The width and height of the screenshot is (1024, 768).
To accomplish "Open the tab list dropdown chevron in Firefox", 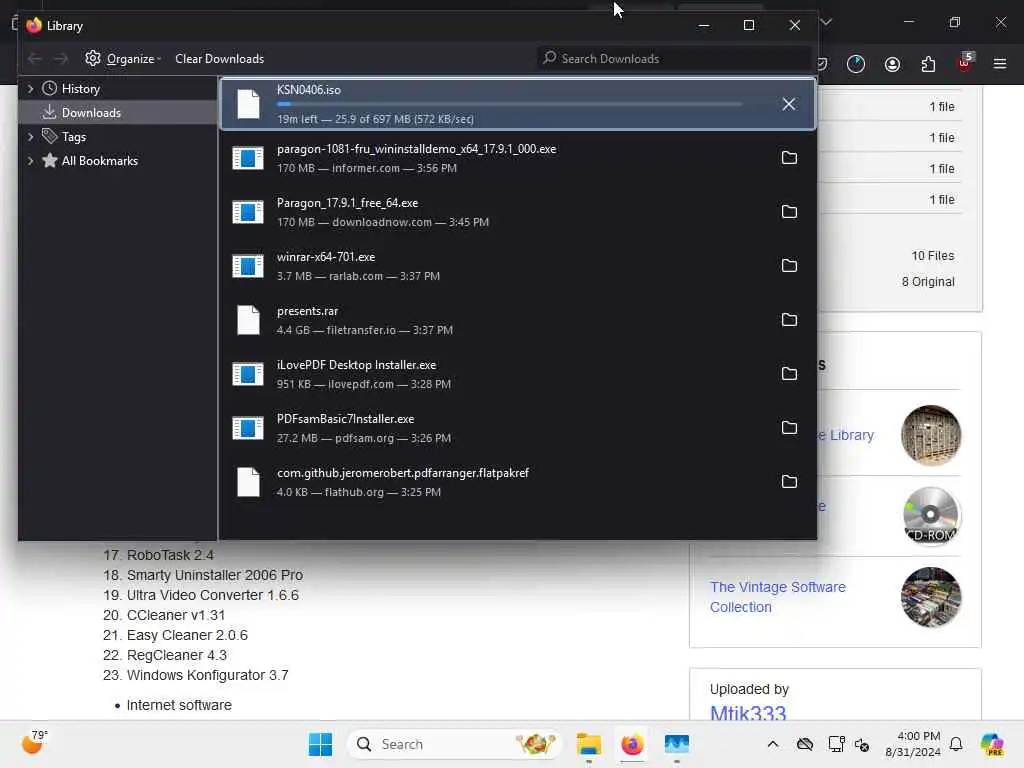I will click(826, 22).
